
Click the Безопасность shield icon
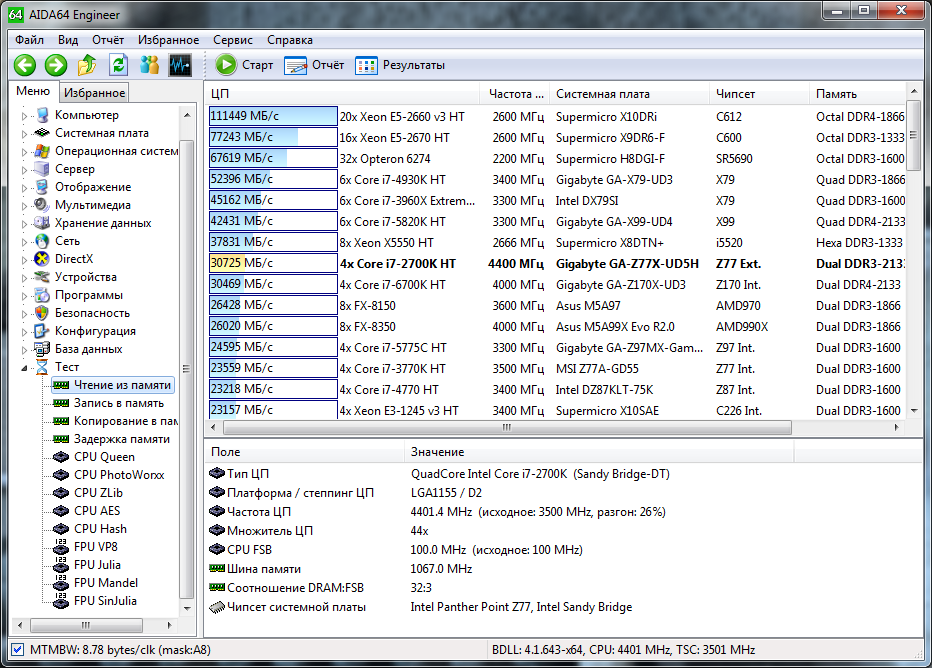click(42, 313)
